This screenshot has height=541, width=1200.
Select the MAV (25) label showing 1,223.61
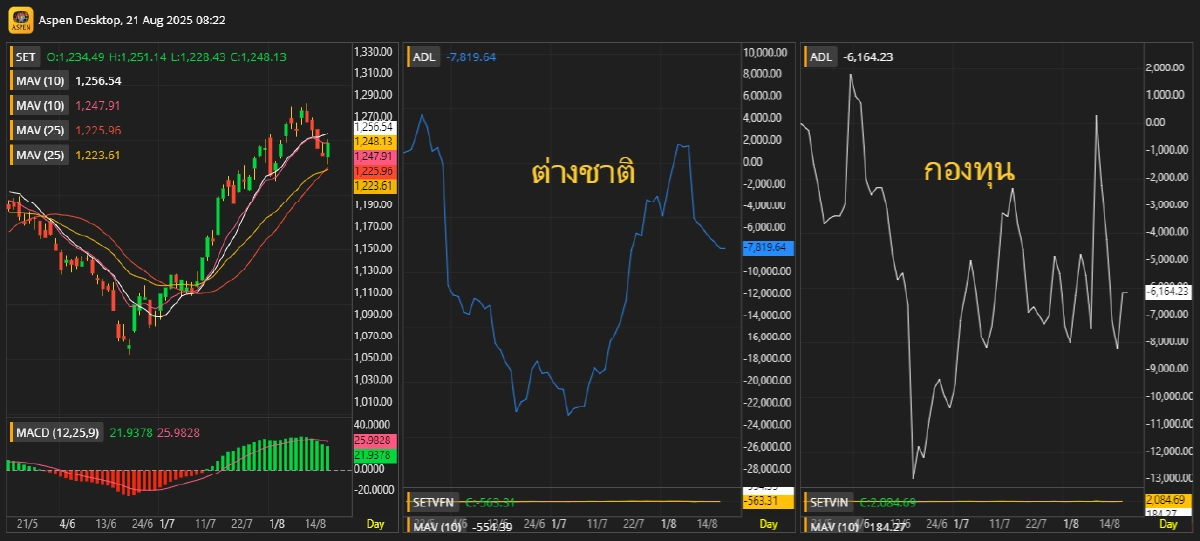tap(40, 154)
